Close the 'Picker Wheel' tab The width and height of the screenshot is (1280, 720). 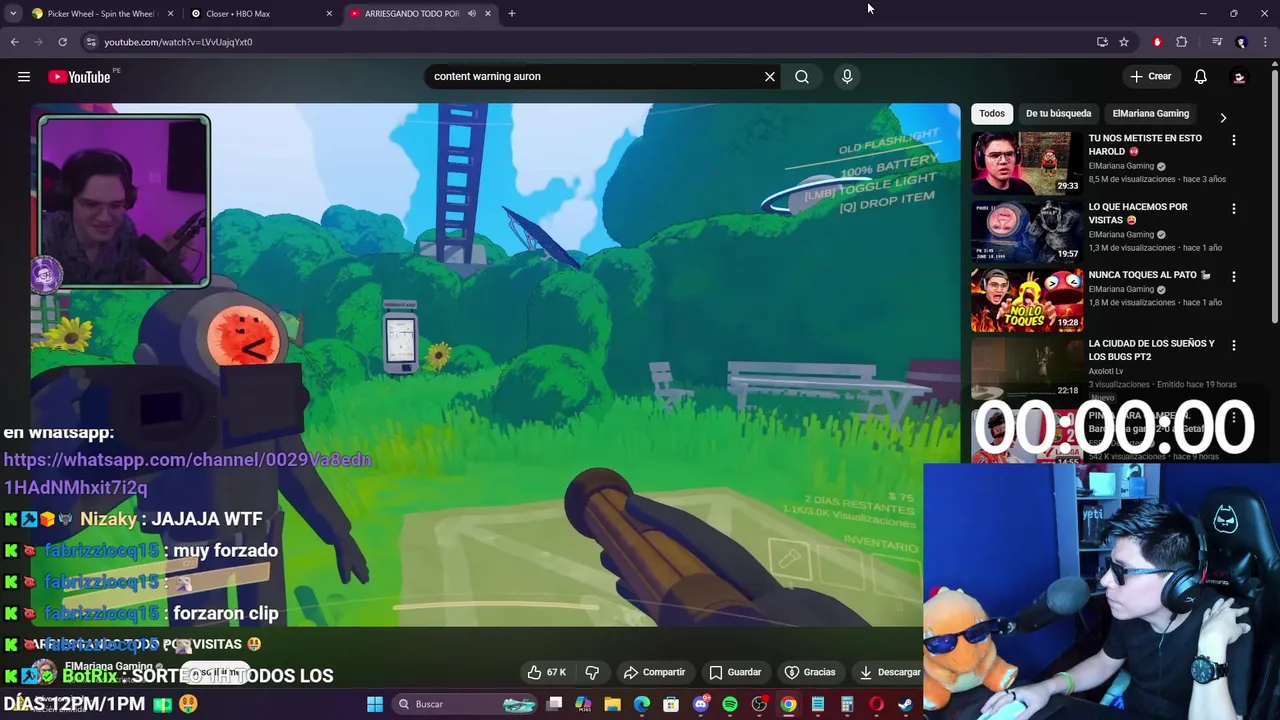(170, 13)
